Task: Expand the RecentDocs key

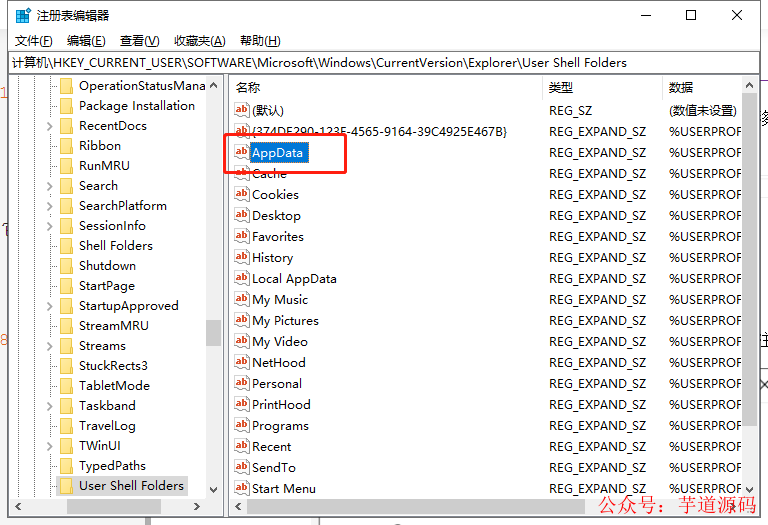Action: point(49,126)
